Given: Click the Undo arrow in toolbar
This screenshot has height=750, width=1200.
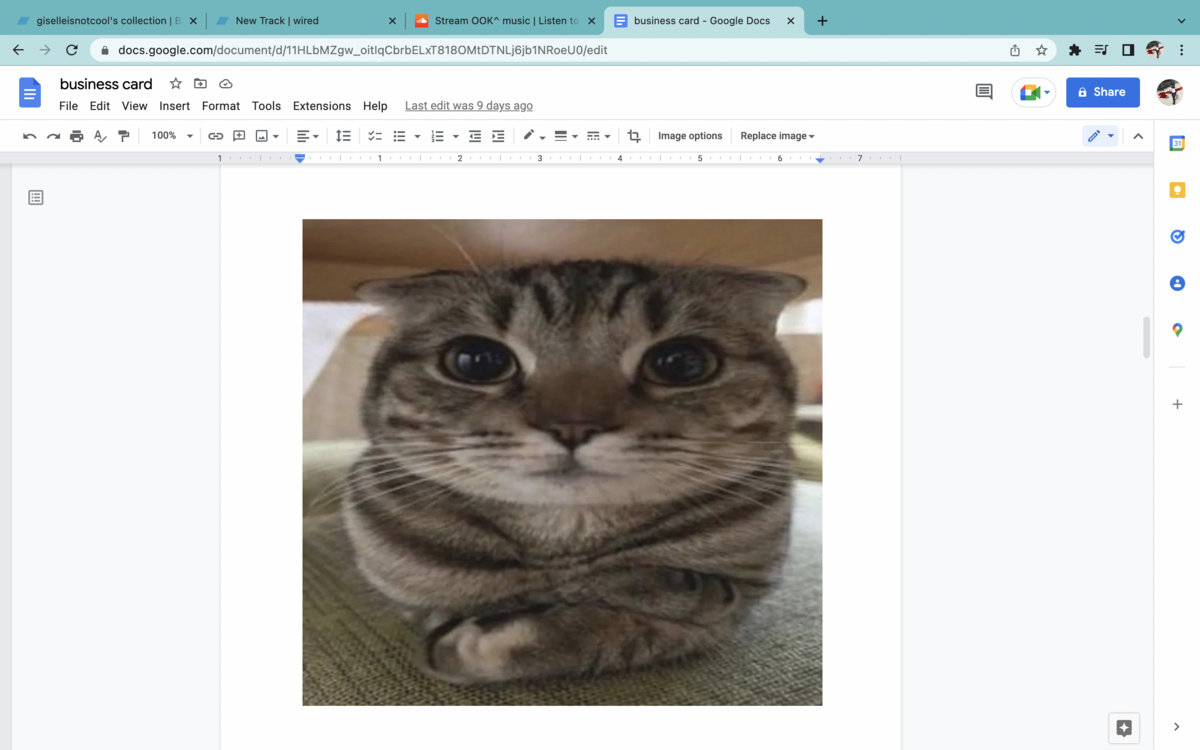Looking at the screenshot, I should coord(30,136).
